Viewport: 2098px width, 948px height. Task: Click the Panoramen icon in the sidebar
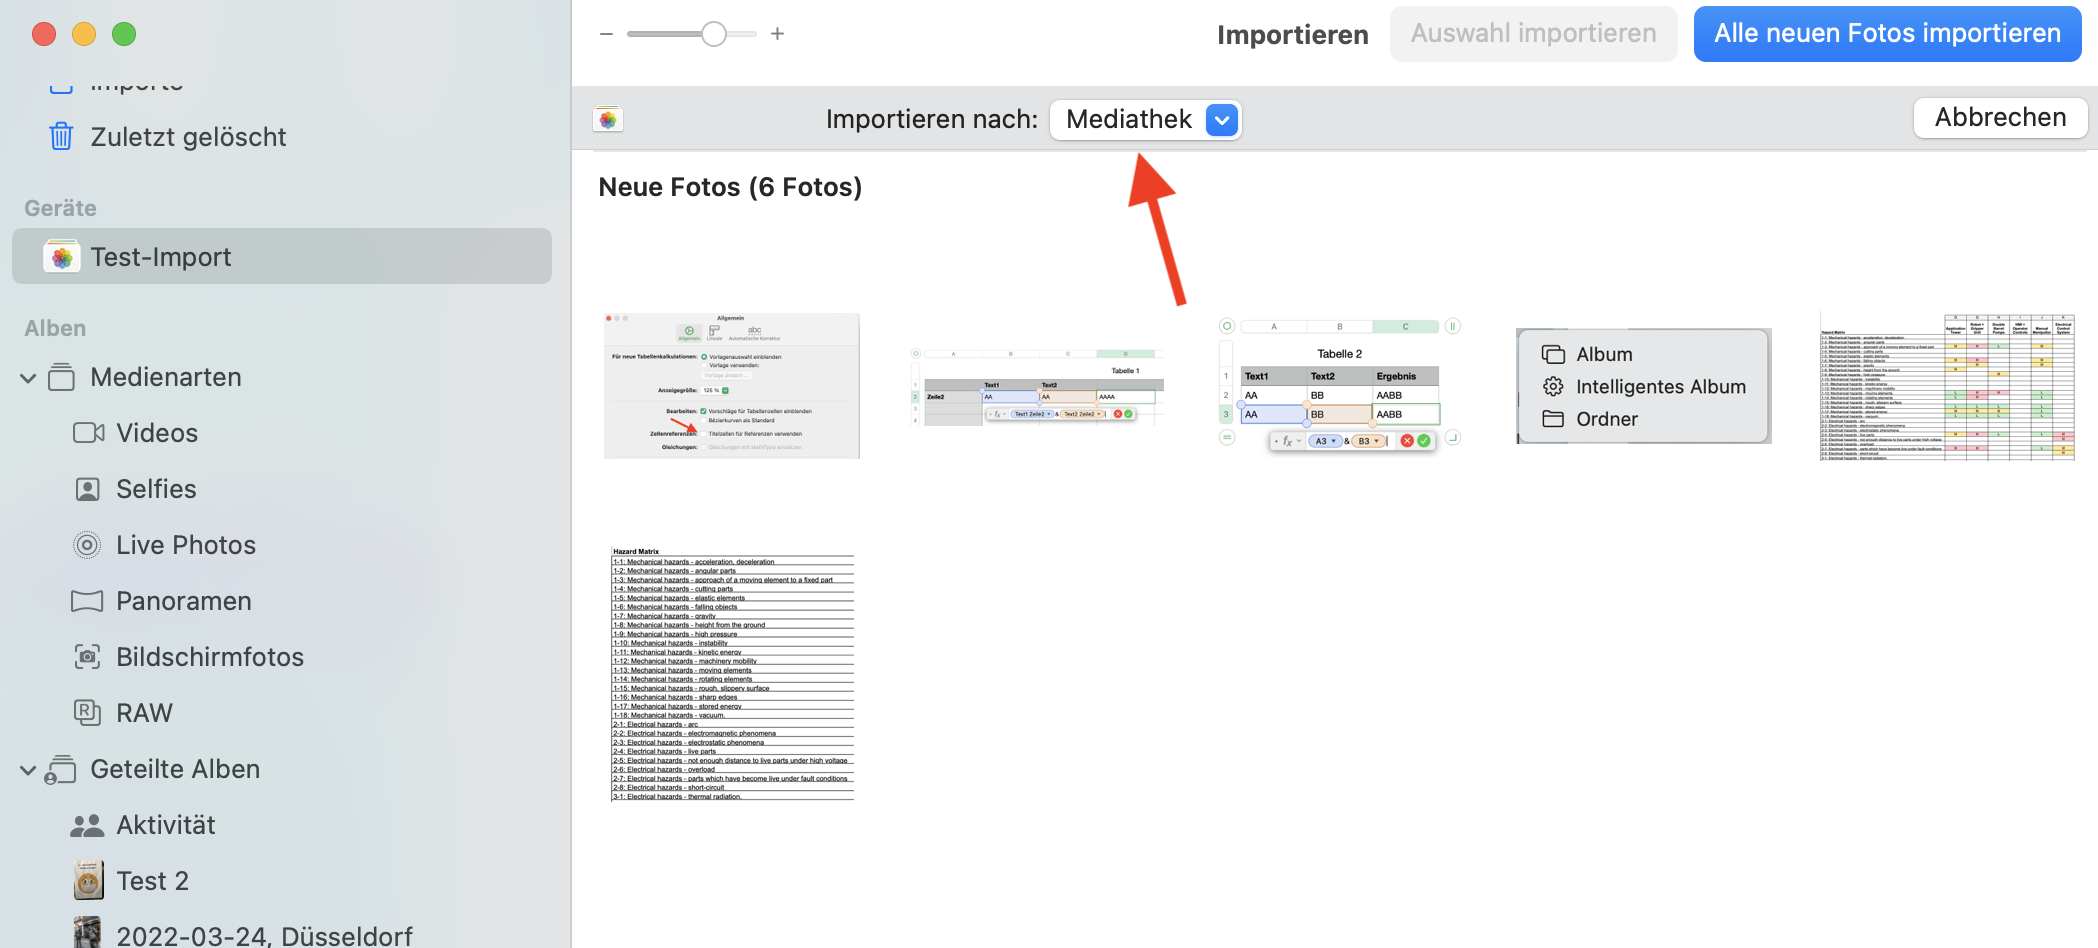pyautogui.click(x=88, y=601)
